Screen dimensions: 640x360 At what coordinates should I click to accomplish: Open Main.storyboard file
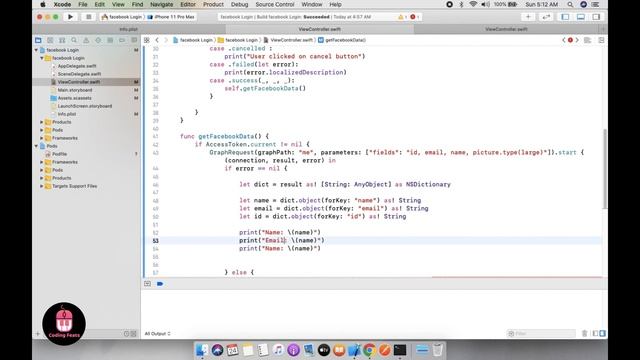75,90
